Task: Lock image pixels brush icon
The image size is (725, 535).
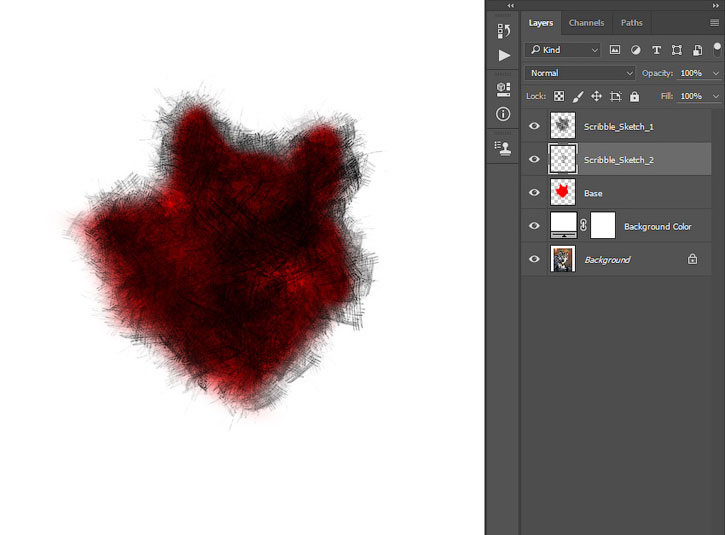Action: [x=578, y=96]
